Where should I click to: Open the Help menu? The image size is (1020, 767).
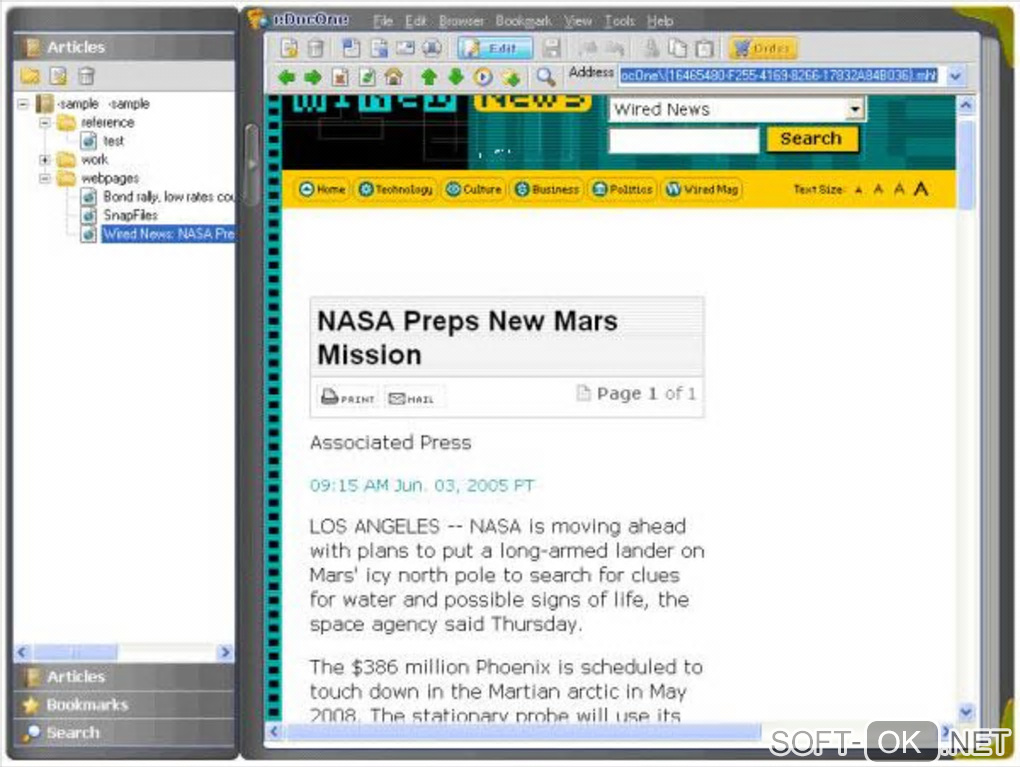pos(660,21)
